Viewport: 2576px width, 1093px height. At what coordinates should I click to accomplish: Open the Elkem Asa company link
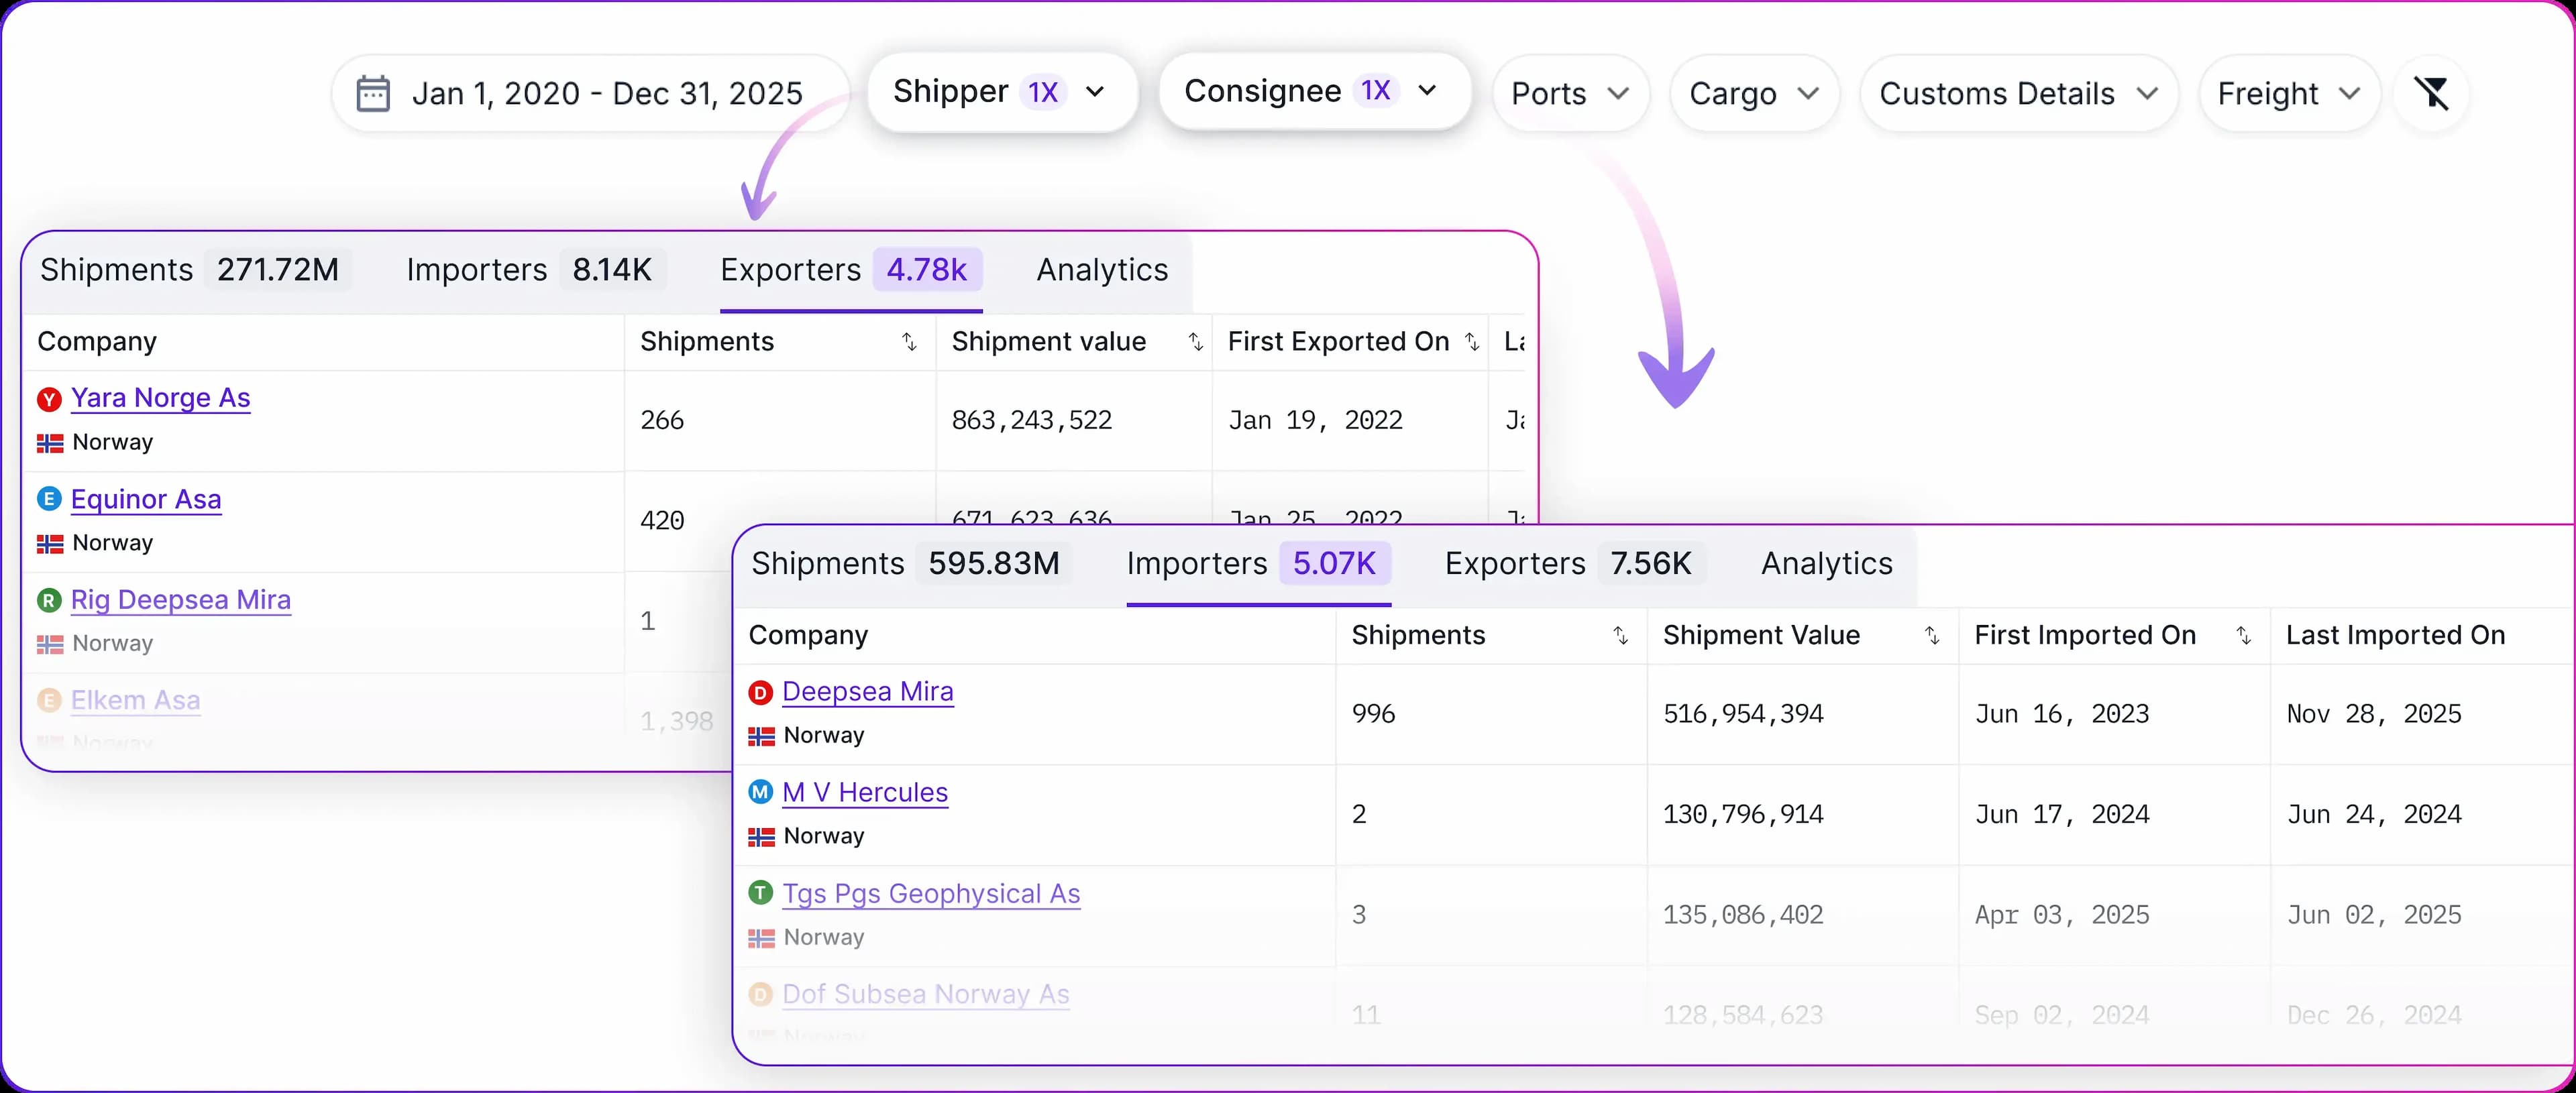pos(135,700)
